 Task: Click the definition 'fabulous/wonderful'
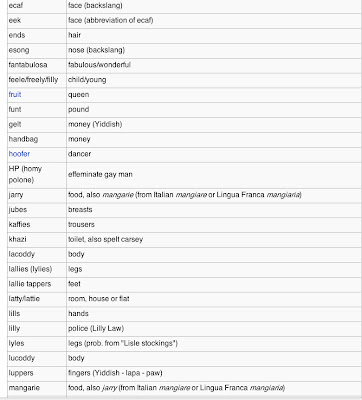pyautogui.click(x=99, y=65)
